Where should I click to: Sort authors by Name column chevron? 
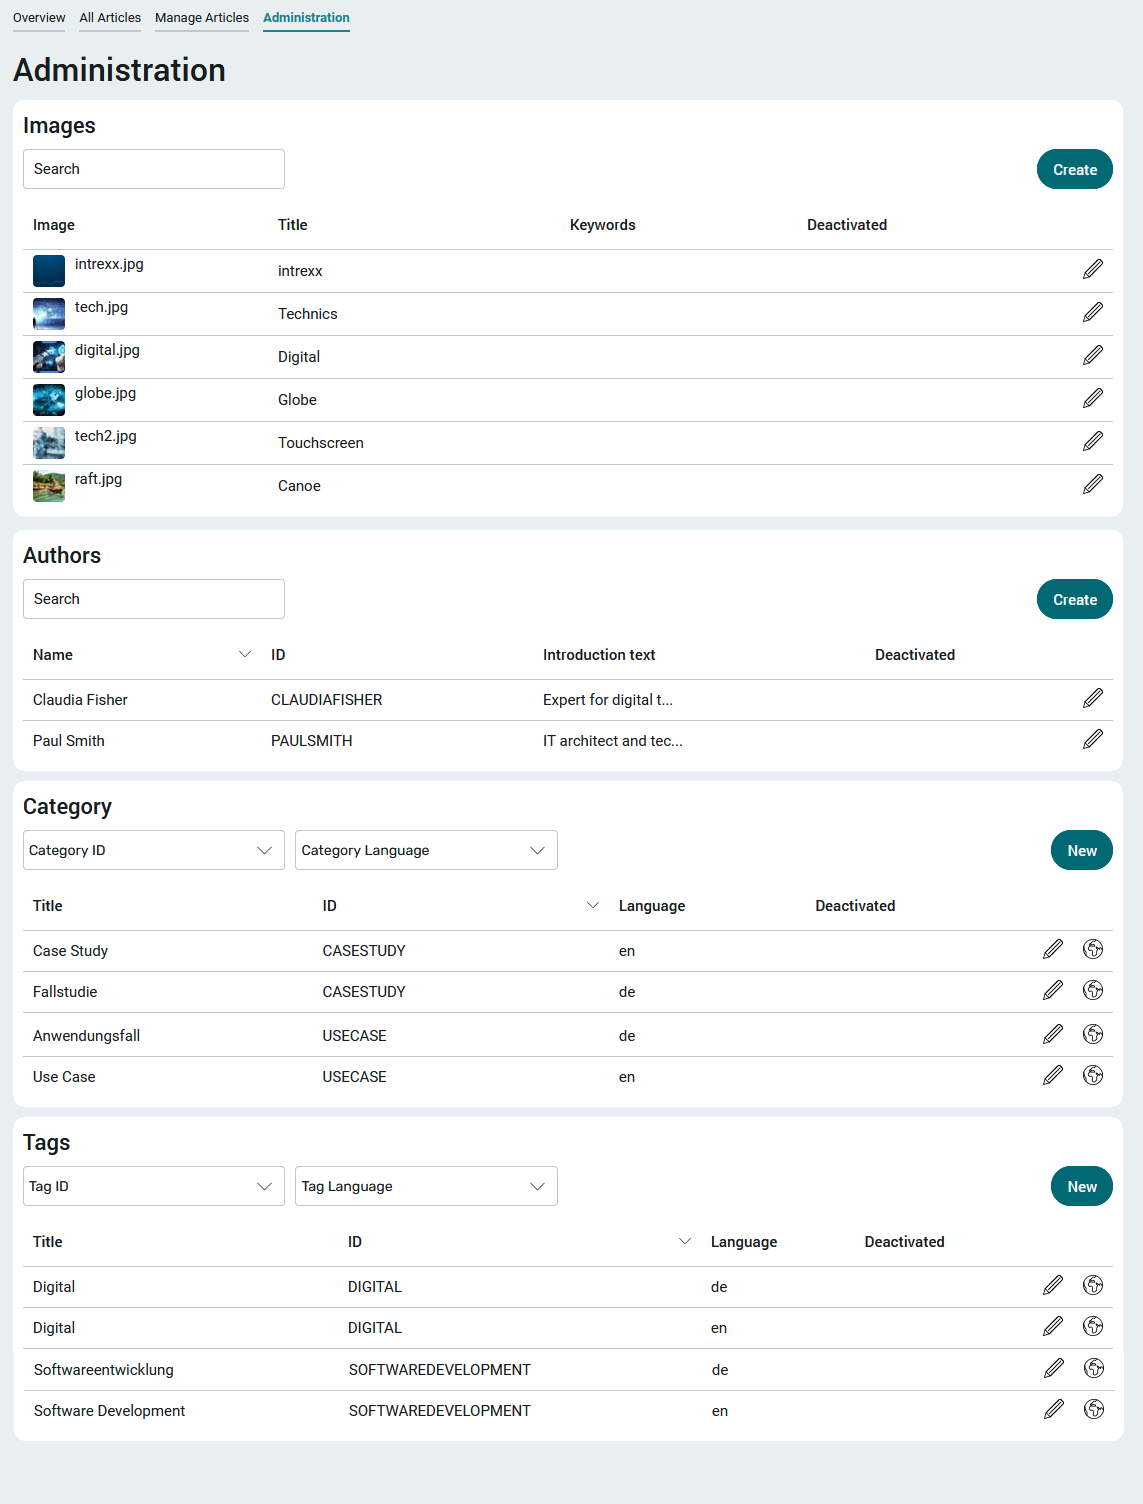coord(245,654)
